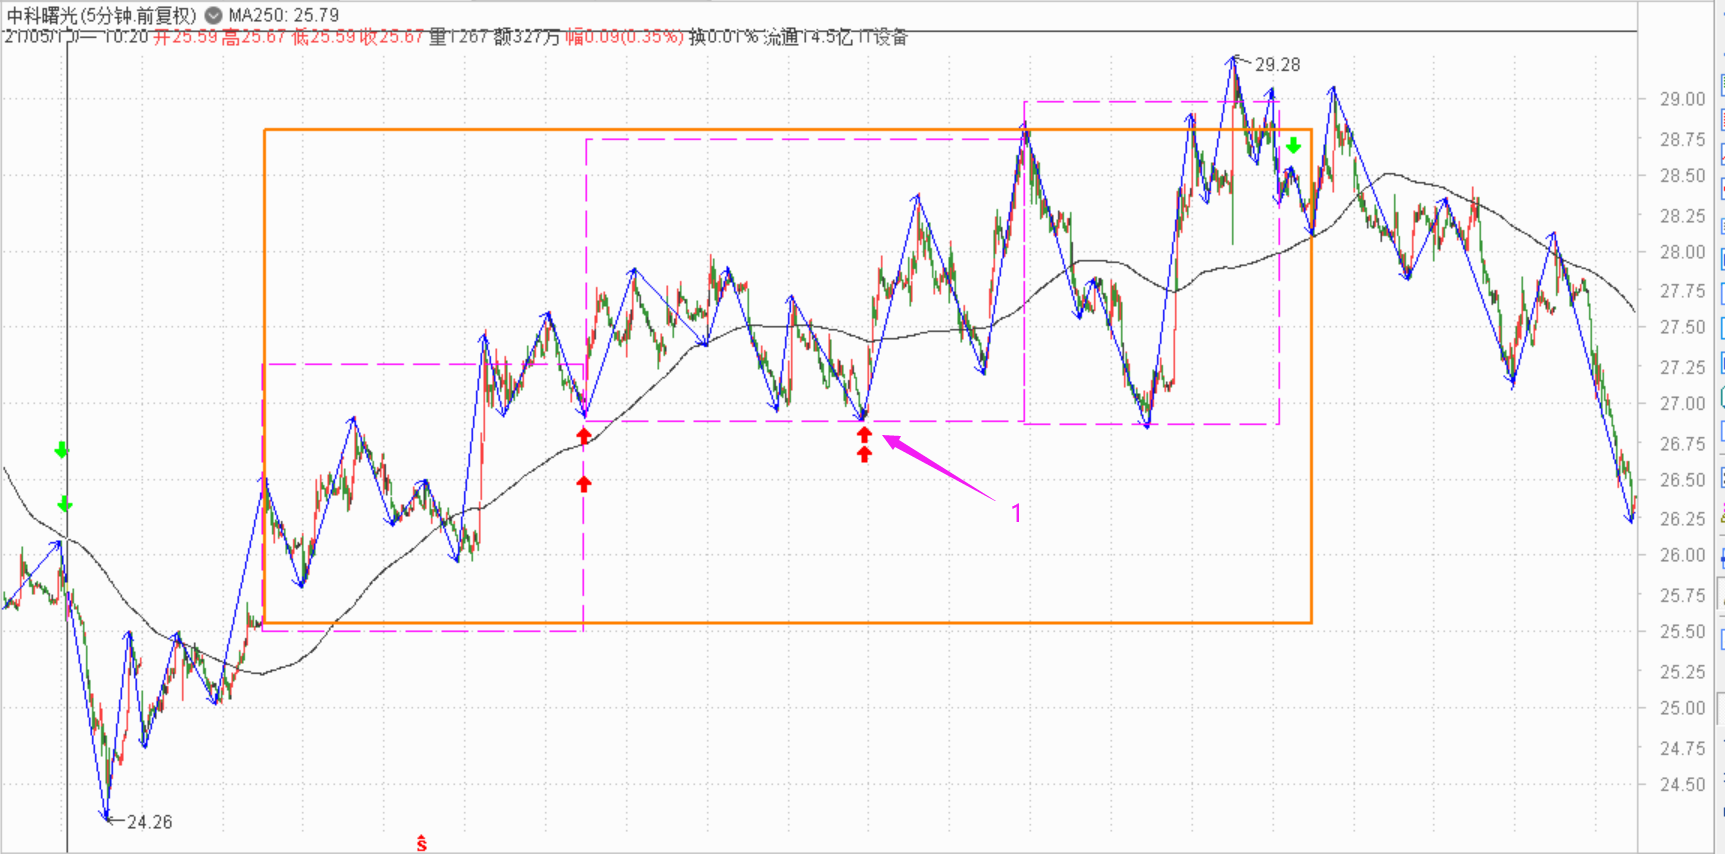Click the 24.26 low price label
Viewport: 1725px width, 854px height.
tap(150, 822)
